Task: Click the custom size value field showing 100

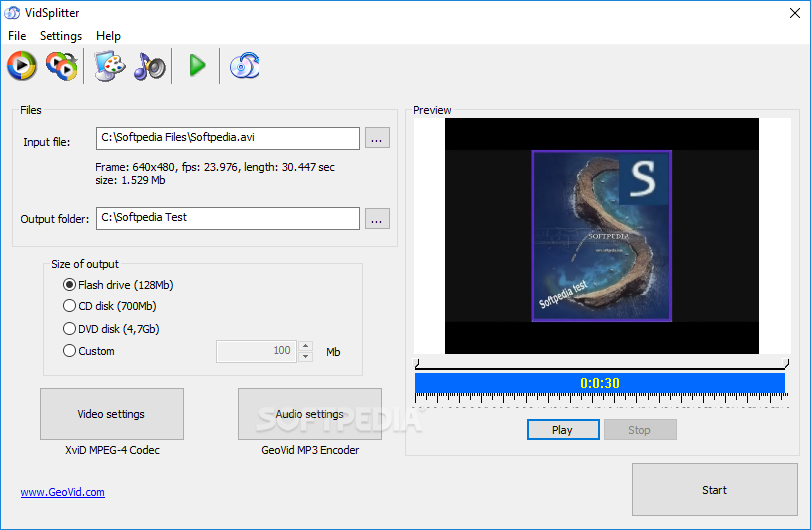Action: coord(257,351)
